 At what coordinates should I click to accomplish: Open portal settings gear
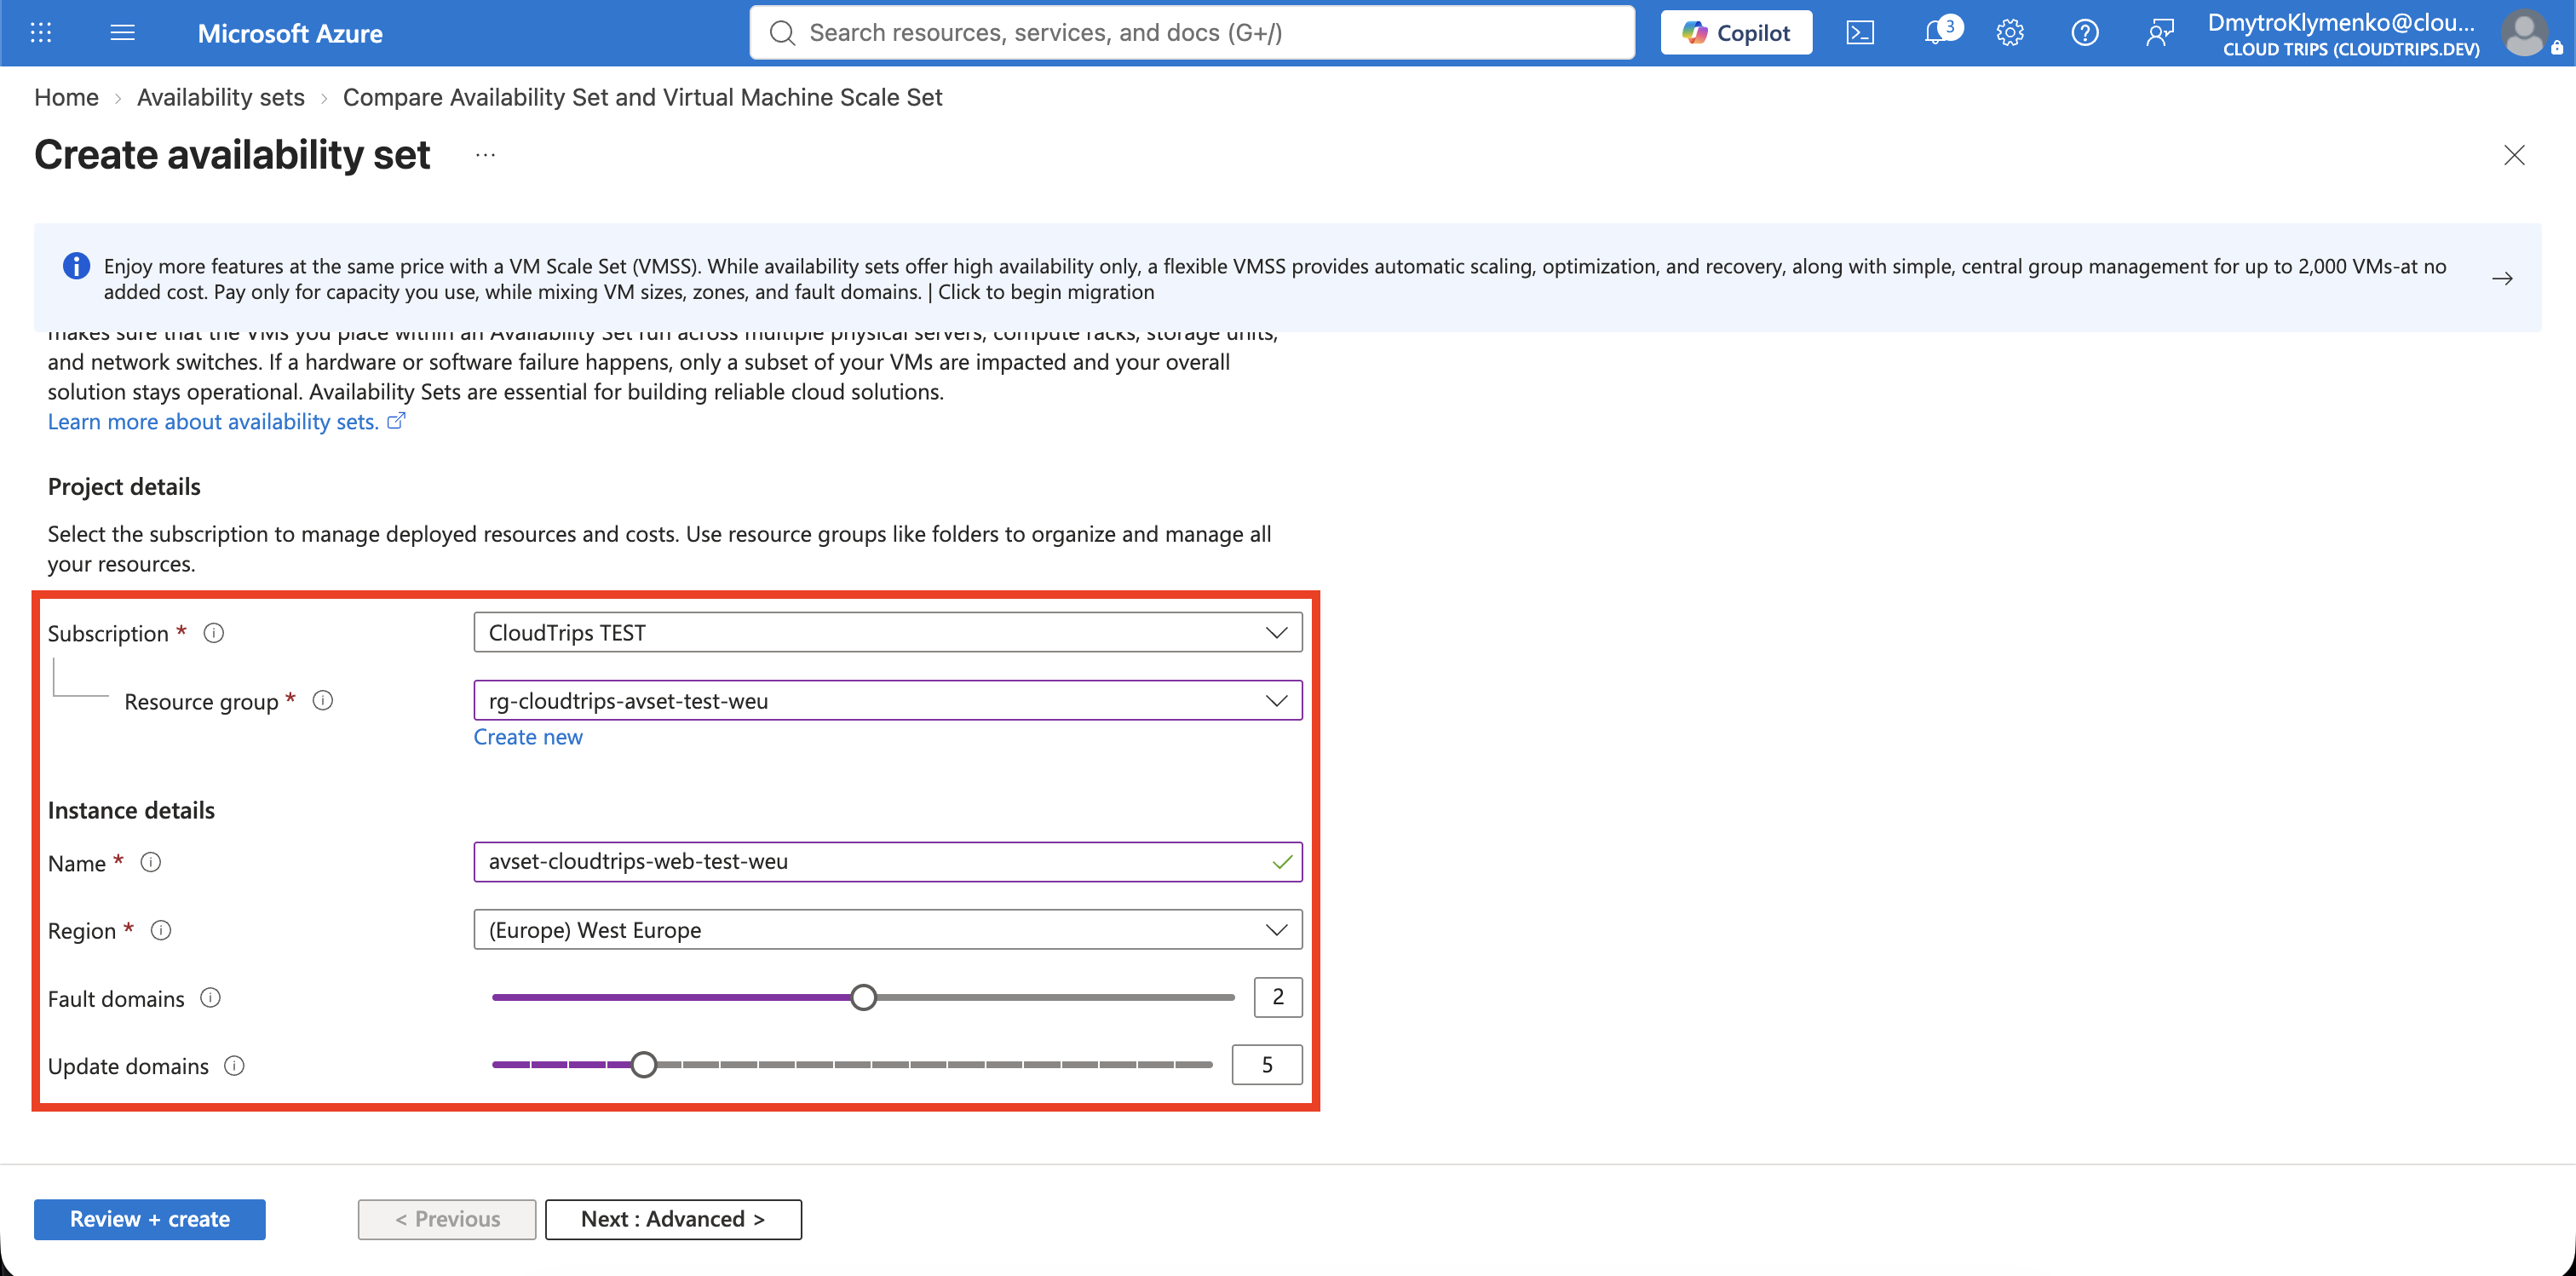pos(2010,33)
